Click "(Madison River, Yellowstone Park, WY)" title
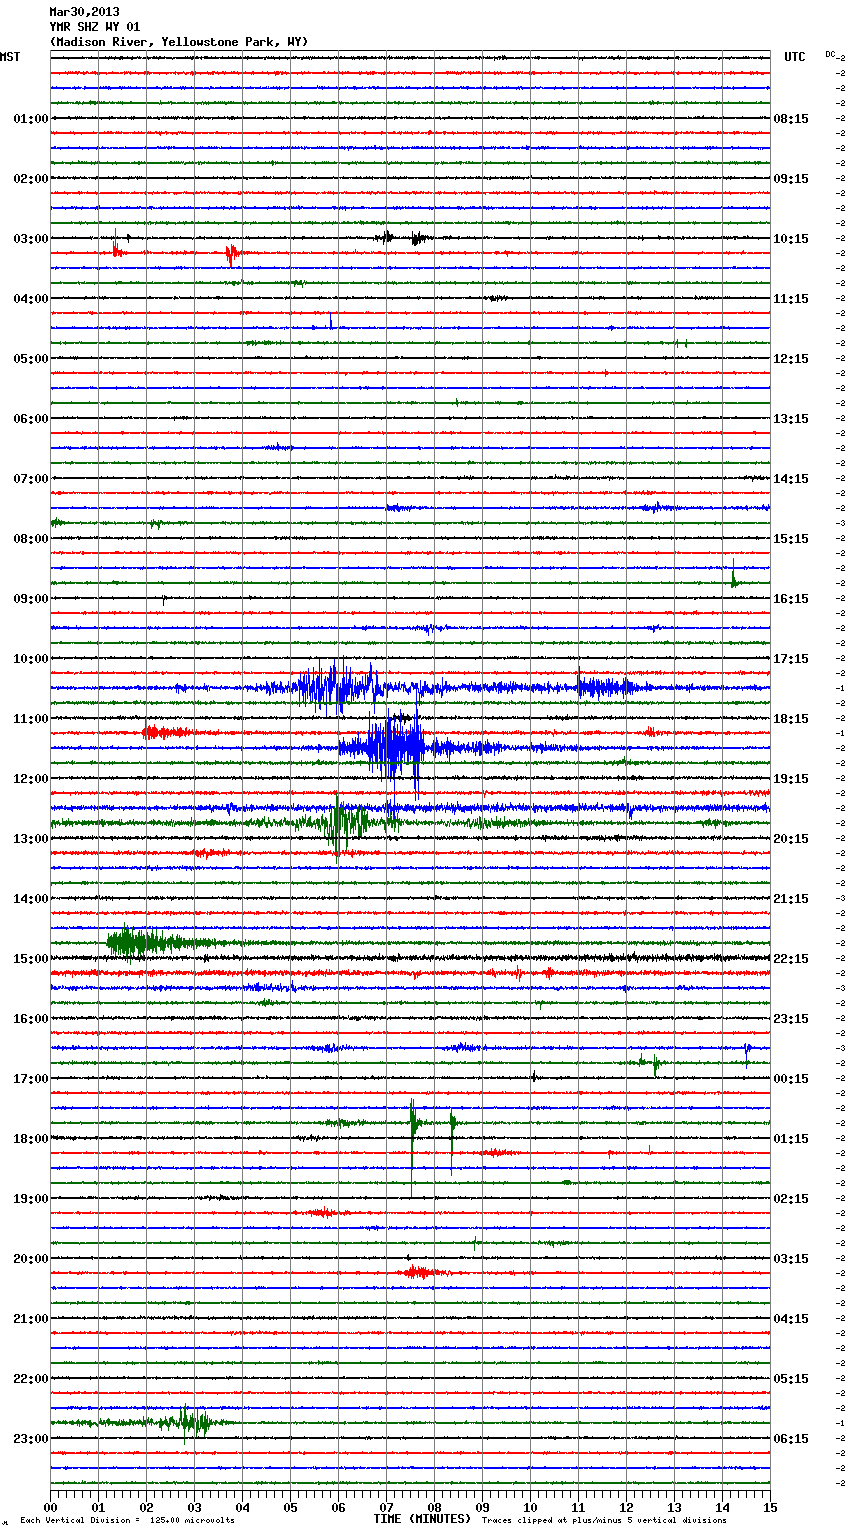The width and height of the screenshot is (850, 1534). (179, 42)
